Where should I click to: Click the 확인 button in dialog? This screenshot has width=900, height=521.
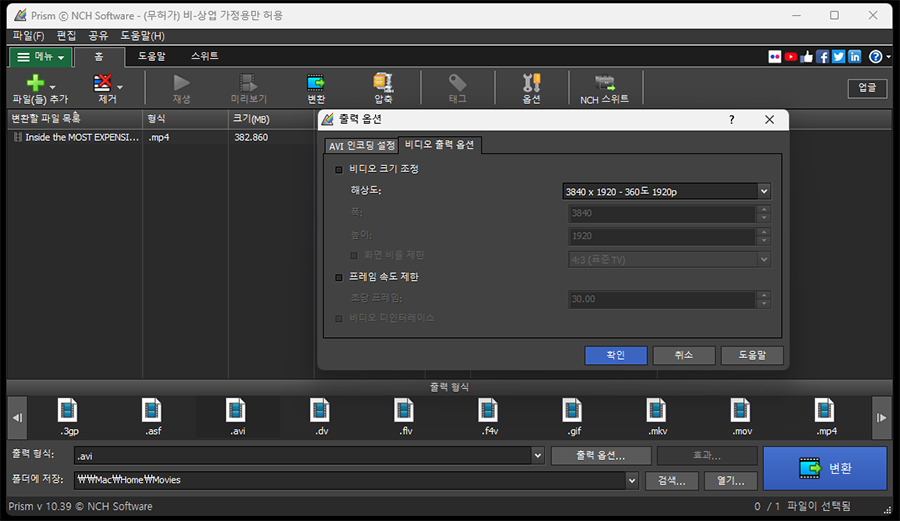pyautogui.click(x=616, y=355)
